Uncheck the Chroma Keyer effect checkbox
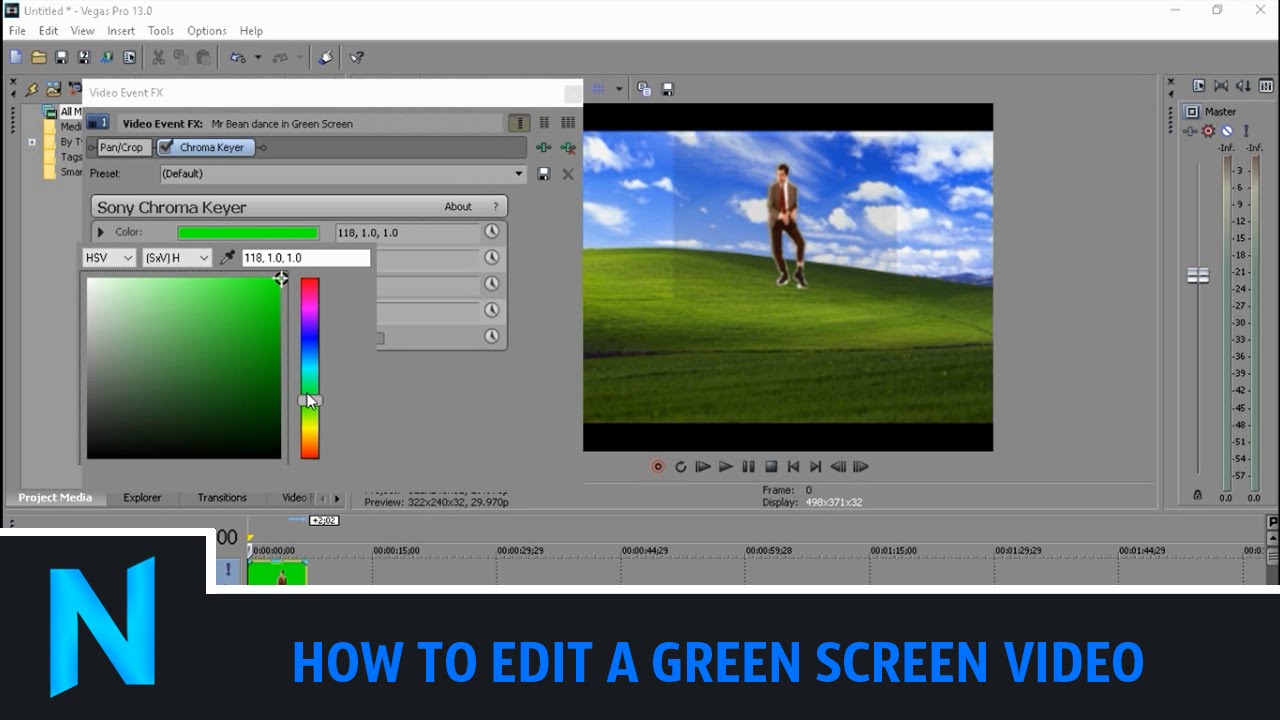 167,148
